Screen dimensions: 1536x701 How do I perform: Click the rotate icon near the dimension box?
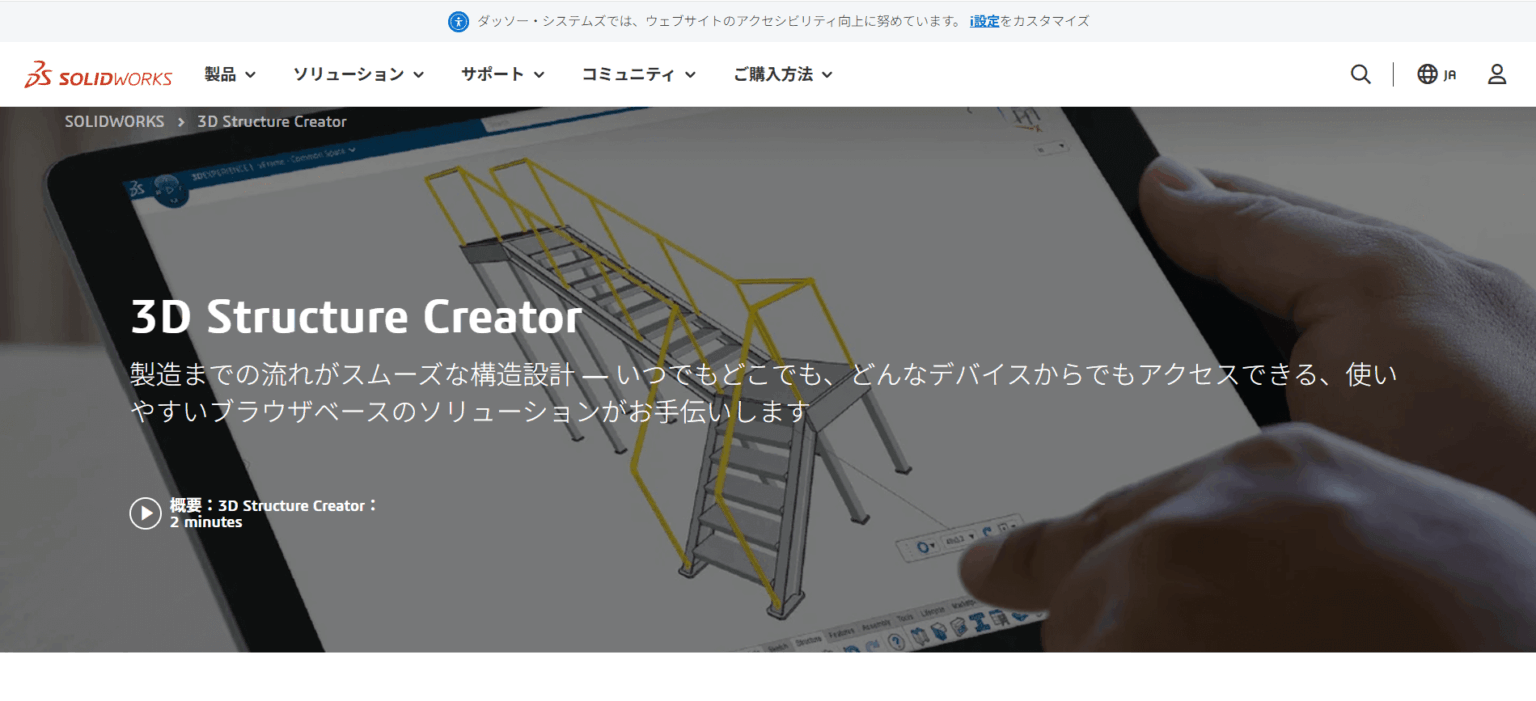pos(987,532)
